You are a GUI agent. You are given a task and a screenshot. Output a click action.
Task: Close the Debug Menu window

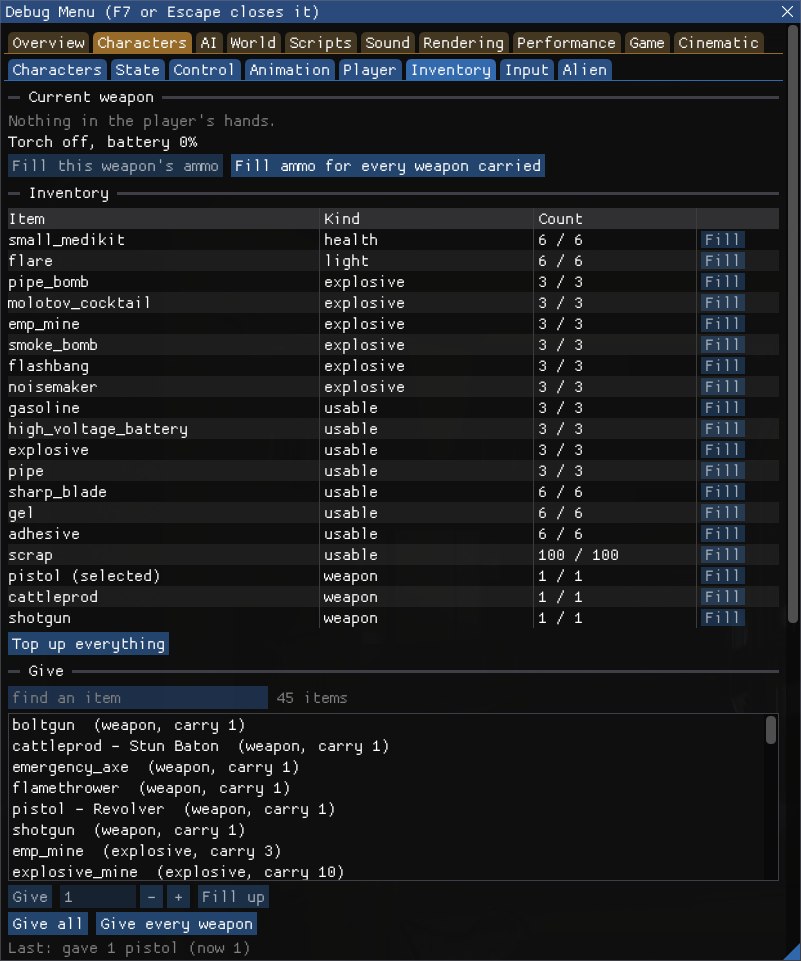tap(788, 12)
